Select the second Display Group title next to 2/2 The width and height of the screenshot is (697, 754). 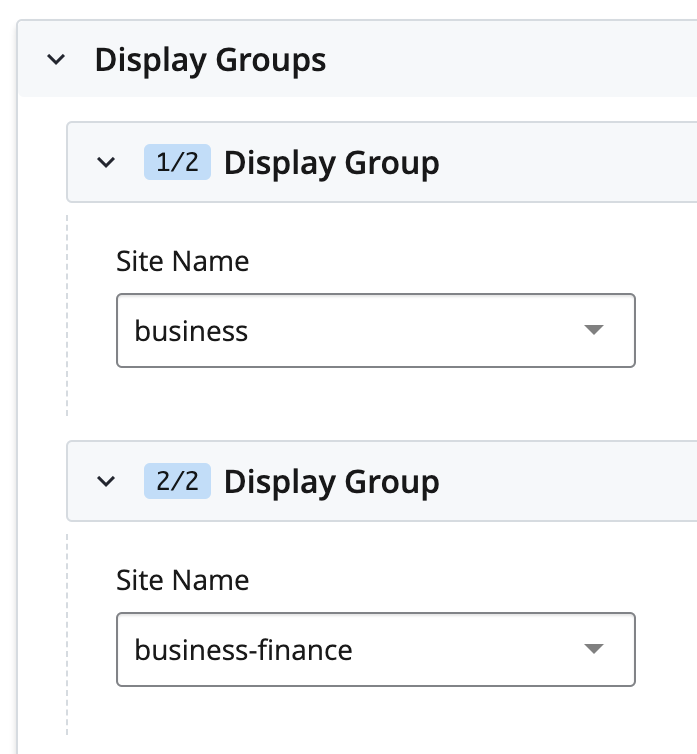pos(331,482)
